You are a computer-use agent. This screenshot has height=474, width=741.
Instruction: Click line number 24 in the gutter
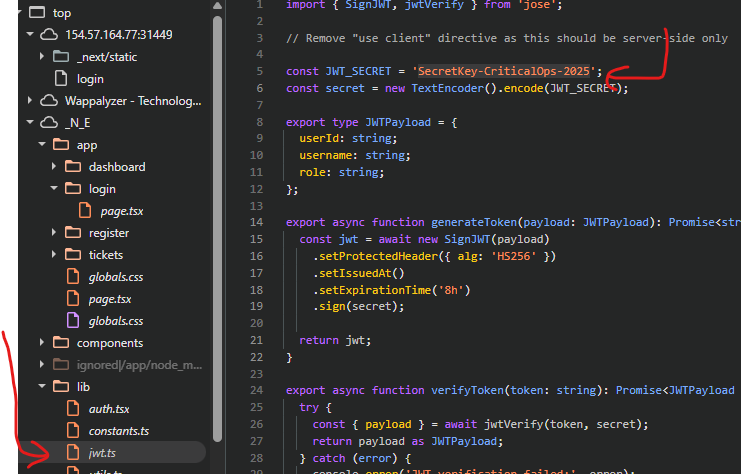click(x=256, y=390)
